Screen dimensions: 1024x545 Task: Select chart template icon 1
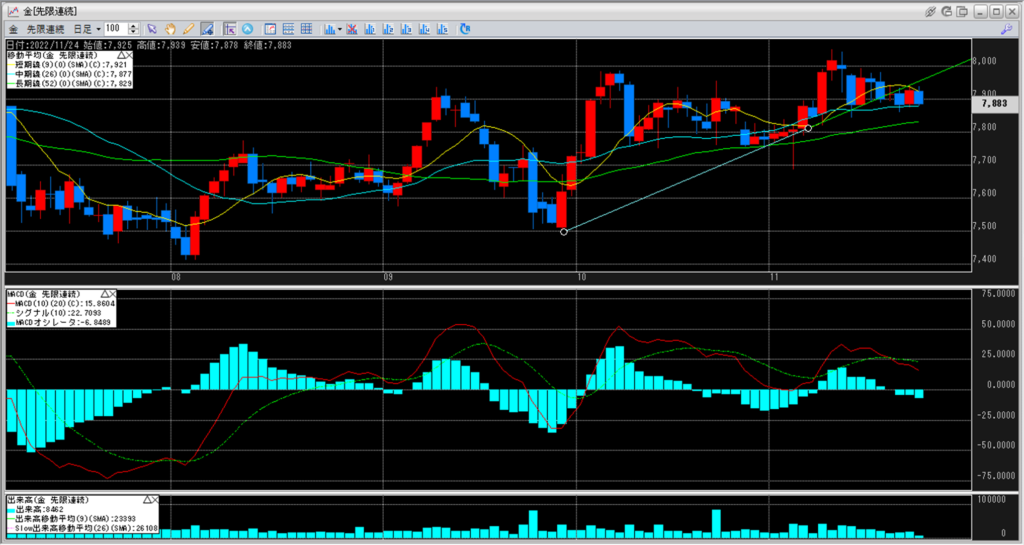370,29
